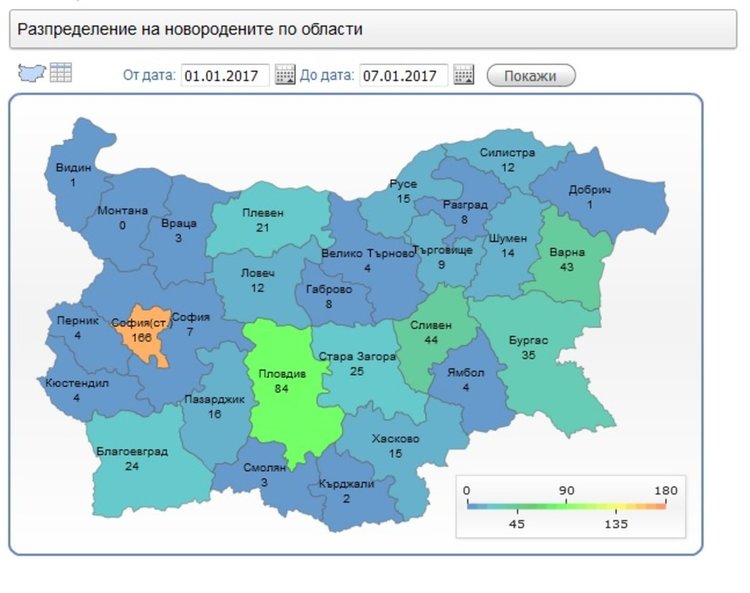The height and width of the screenshot is (593, 750).
Task: Switch to the table view icon
Action: pos(61,73)
